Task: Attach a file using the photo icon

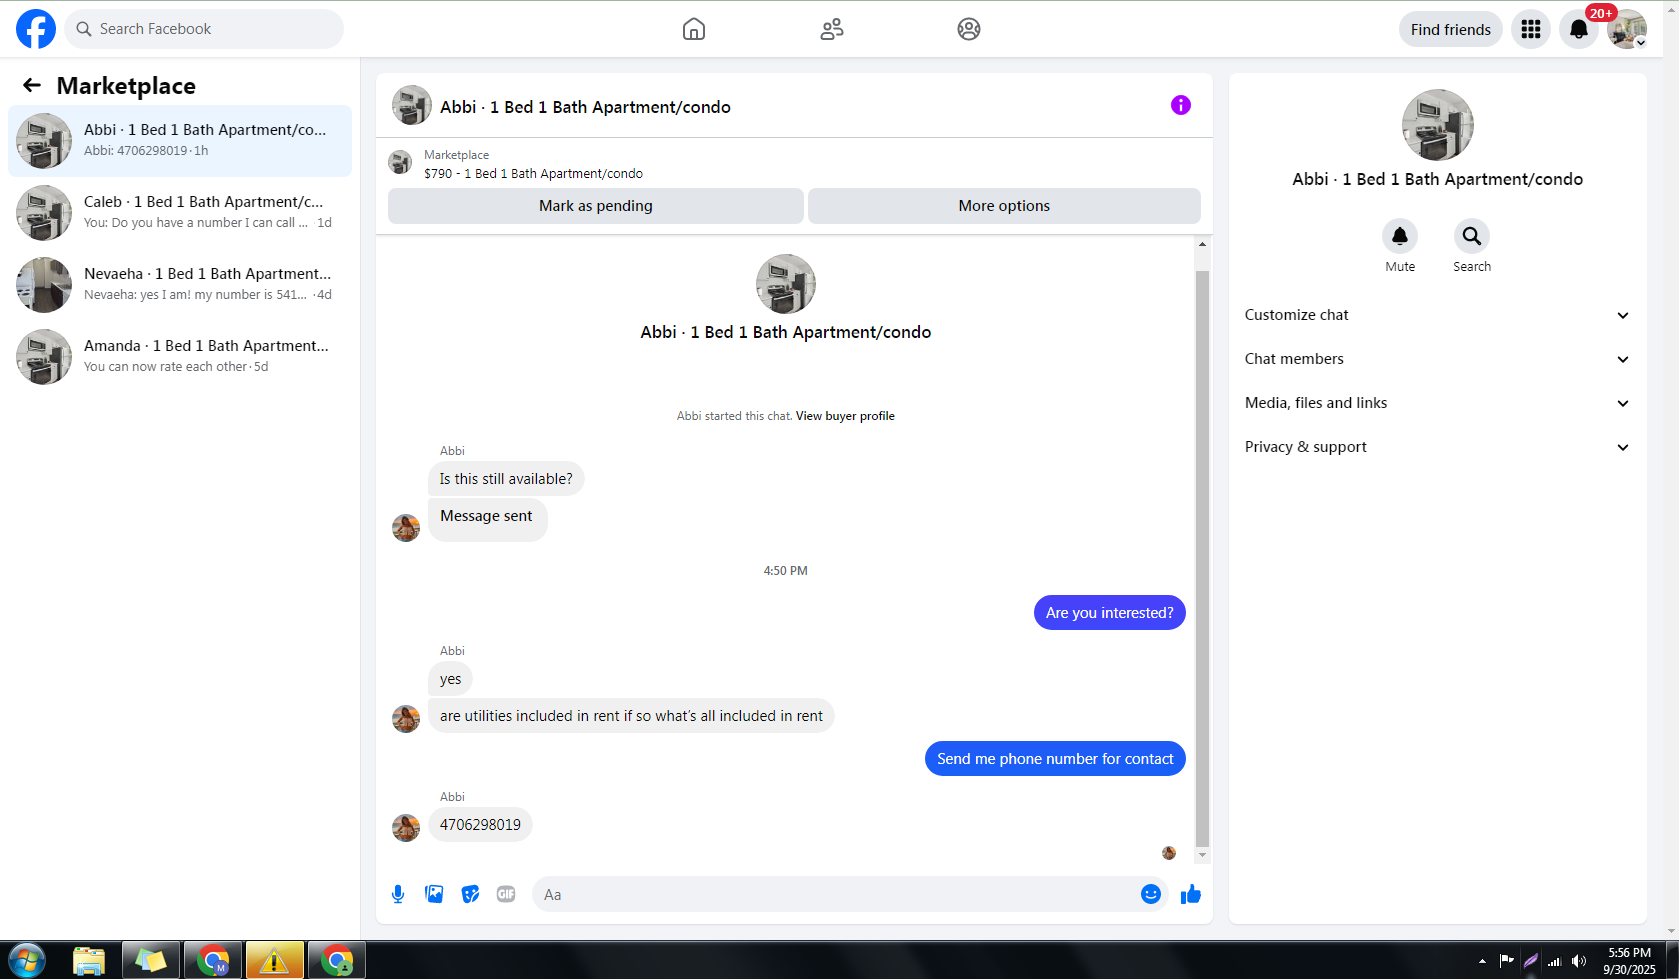Action: coord(434,894)
